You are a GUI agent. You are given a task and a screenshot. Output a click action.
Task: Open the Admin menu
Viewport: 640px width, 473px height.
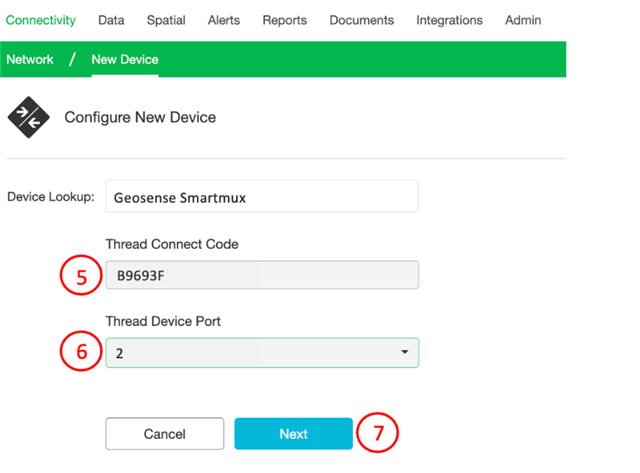[523, 20]
